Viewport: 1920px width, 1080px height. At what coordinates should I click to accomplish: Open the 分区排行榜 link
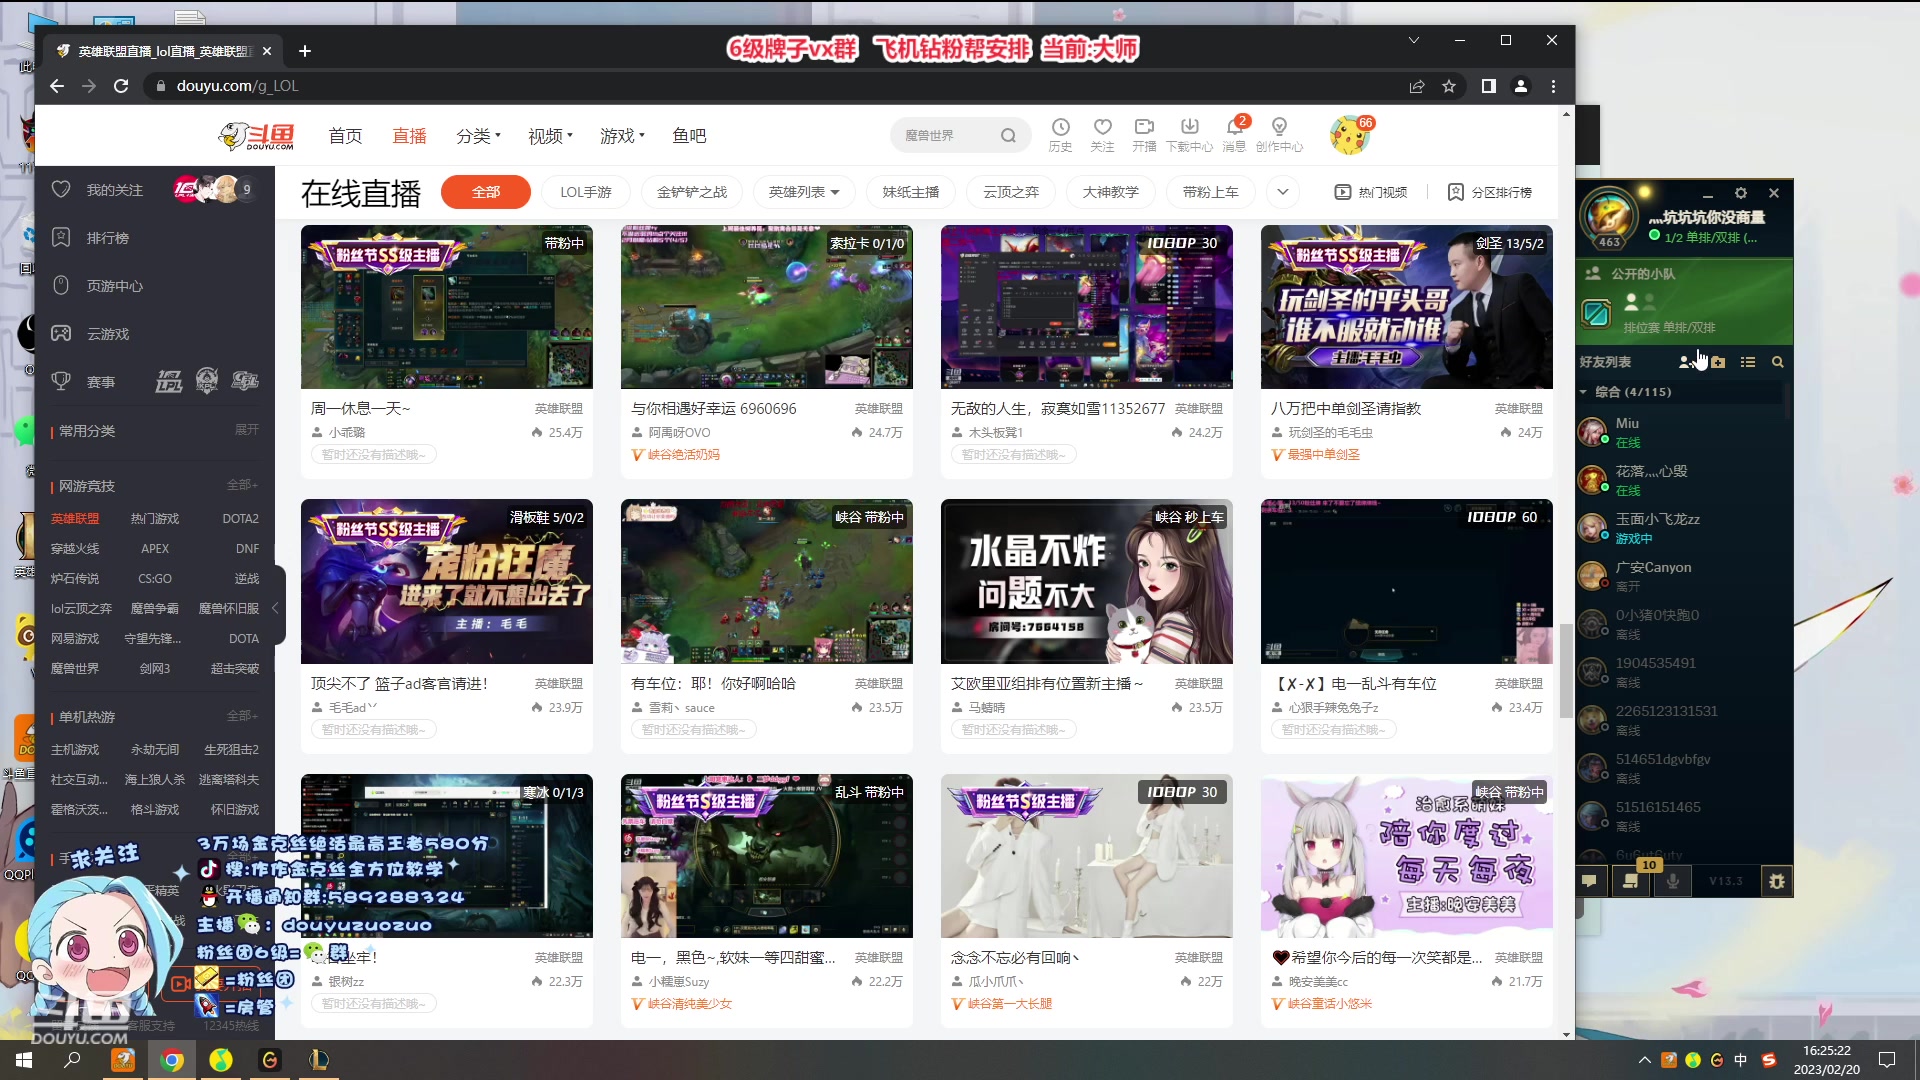point(1490,192)
